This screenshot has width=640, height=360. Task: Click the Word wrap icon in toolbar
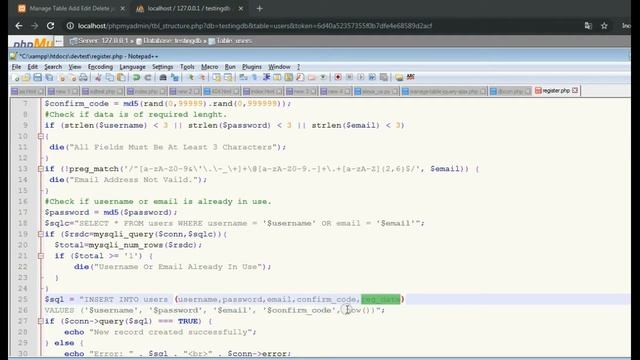244,77
